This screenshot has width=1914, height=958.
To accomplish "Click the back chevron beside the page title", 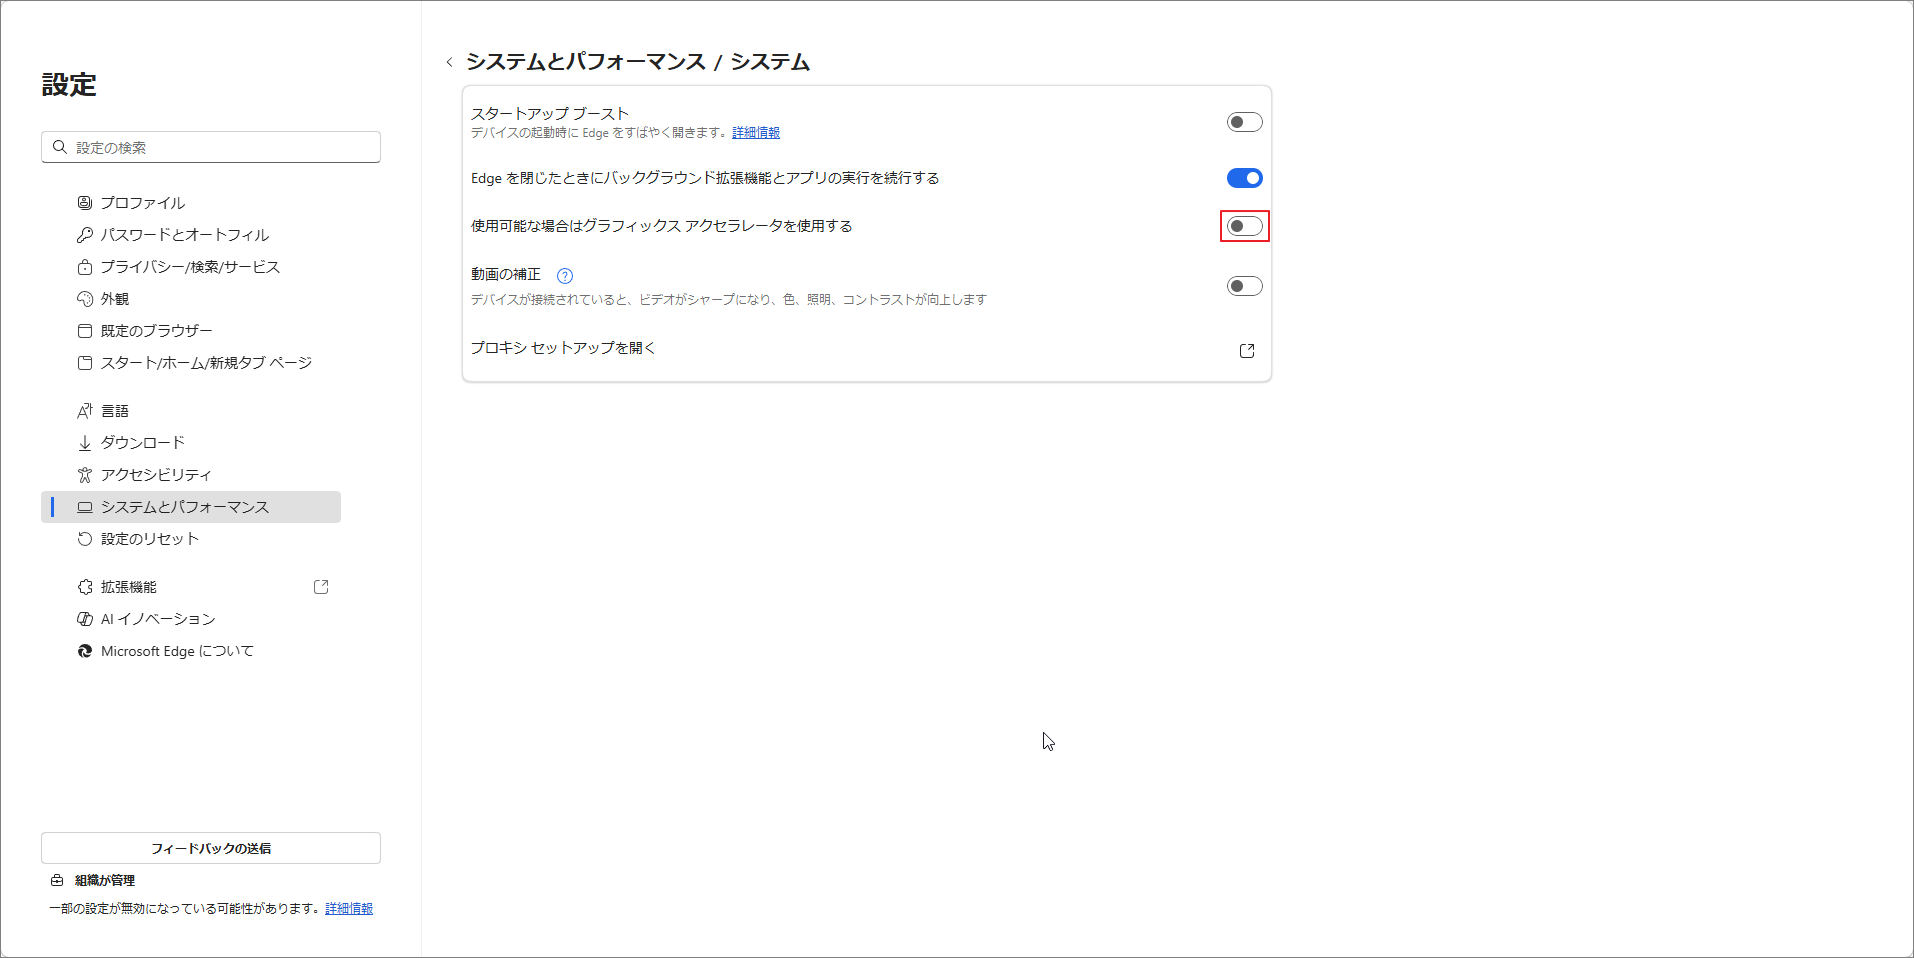I will (450, 61).
